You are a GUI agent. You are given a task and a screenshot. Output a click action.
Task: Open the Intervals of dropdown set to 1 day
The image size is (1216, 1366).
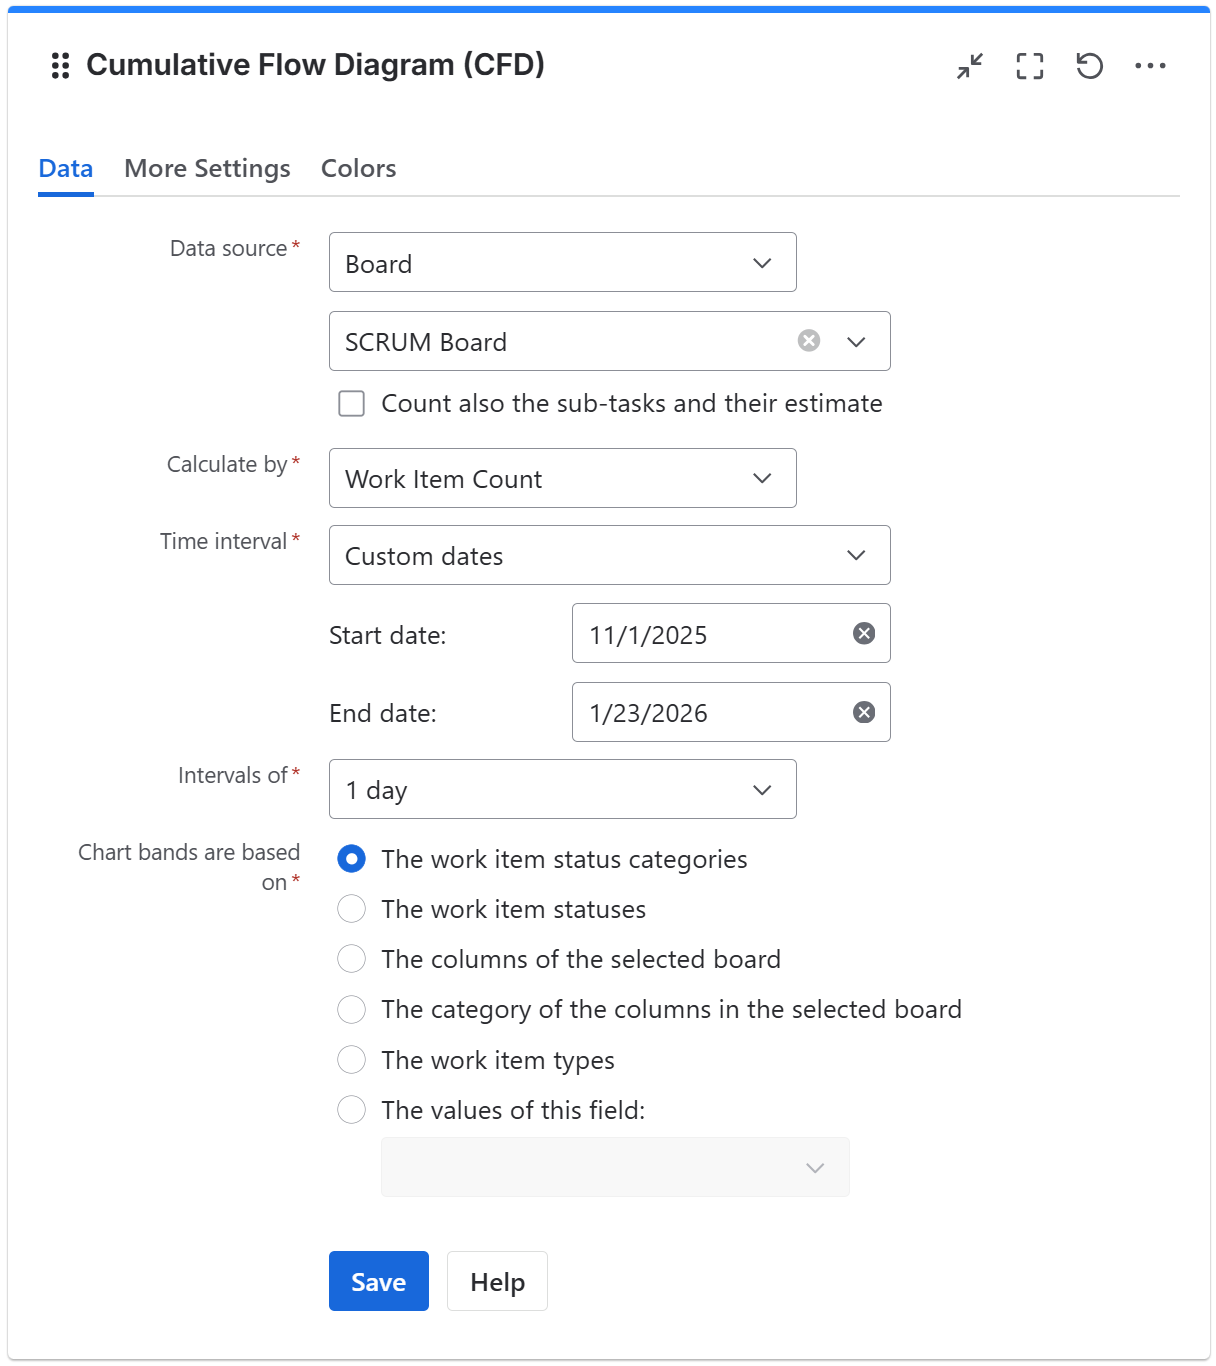562,789
